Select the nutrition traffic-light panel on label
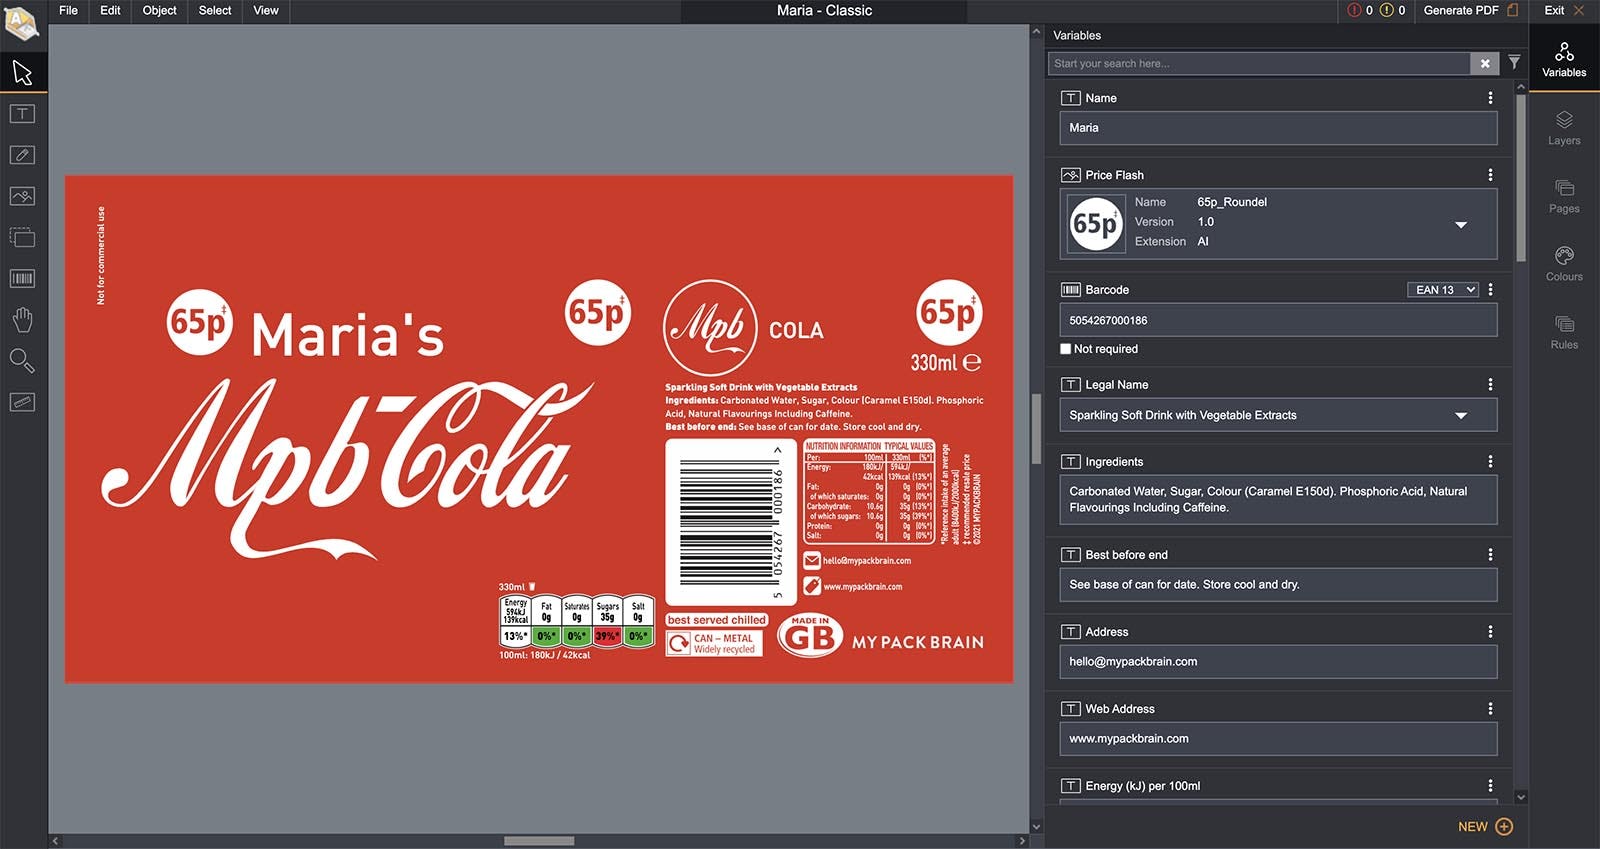The height and width of the screenshot is (849, 1600). point(576,621)
